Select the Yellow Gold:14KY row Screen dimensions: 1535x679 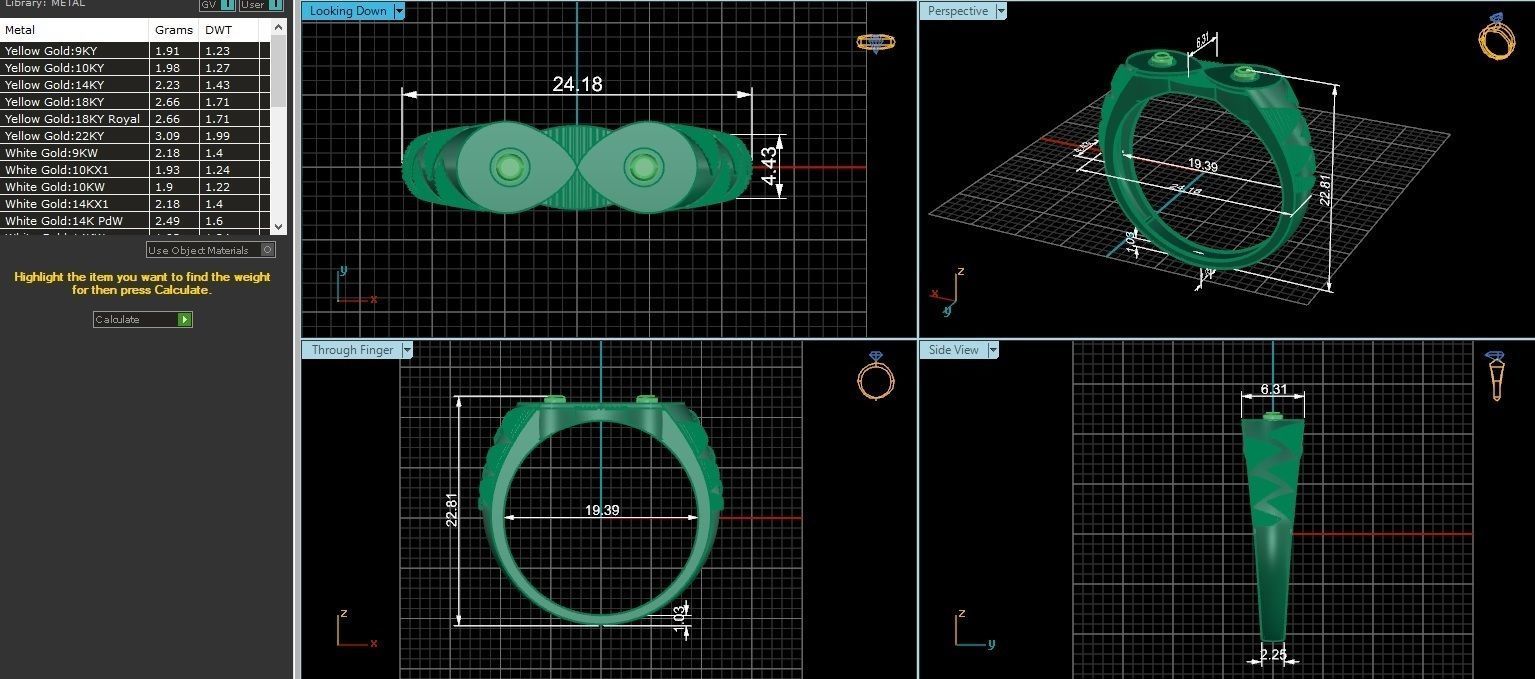click(x=135, y=85)
